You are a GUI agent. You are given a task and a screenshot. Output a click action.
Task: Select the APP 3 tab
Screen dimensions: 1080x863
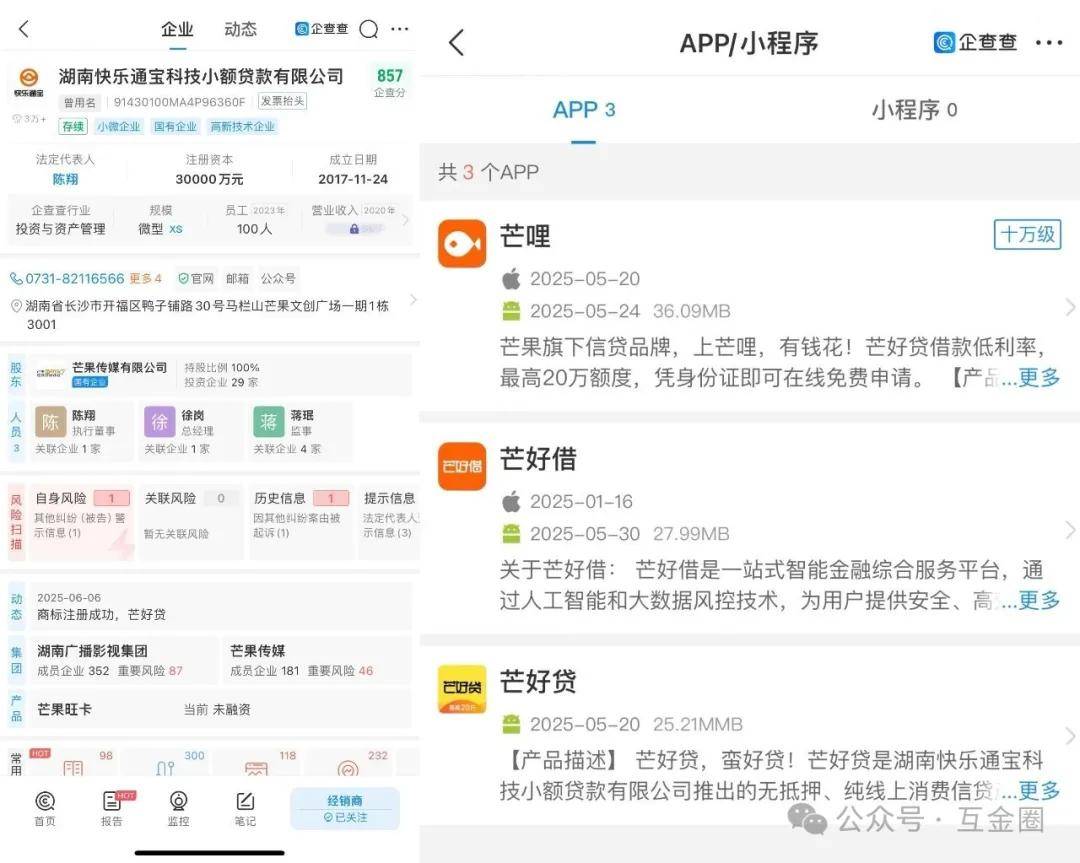coord(583,110)
